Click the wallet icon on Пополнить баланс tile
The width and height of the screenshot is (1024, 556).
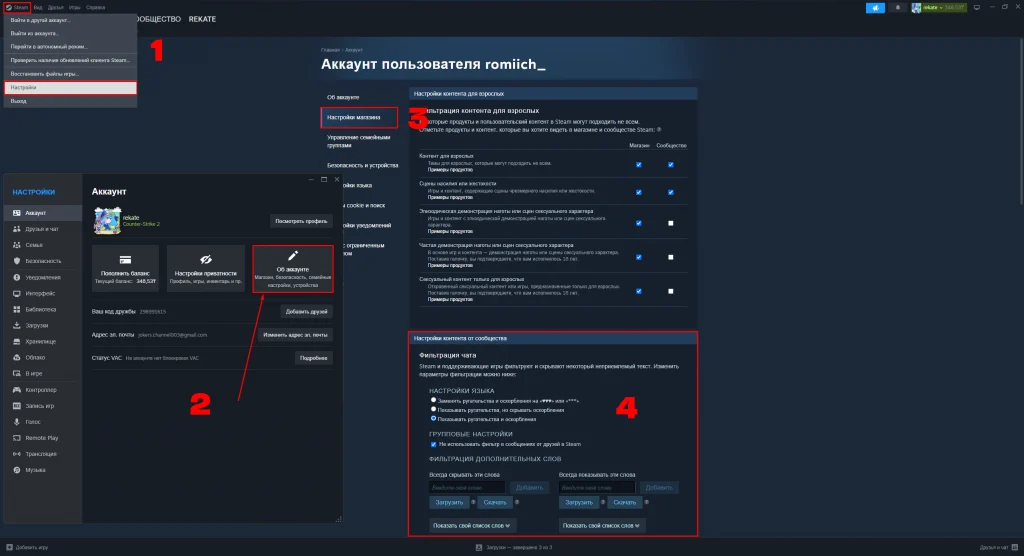point(126,257)
